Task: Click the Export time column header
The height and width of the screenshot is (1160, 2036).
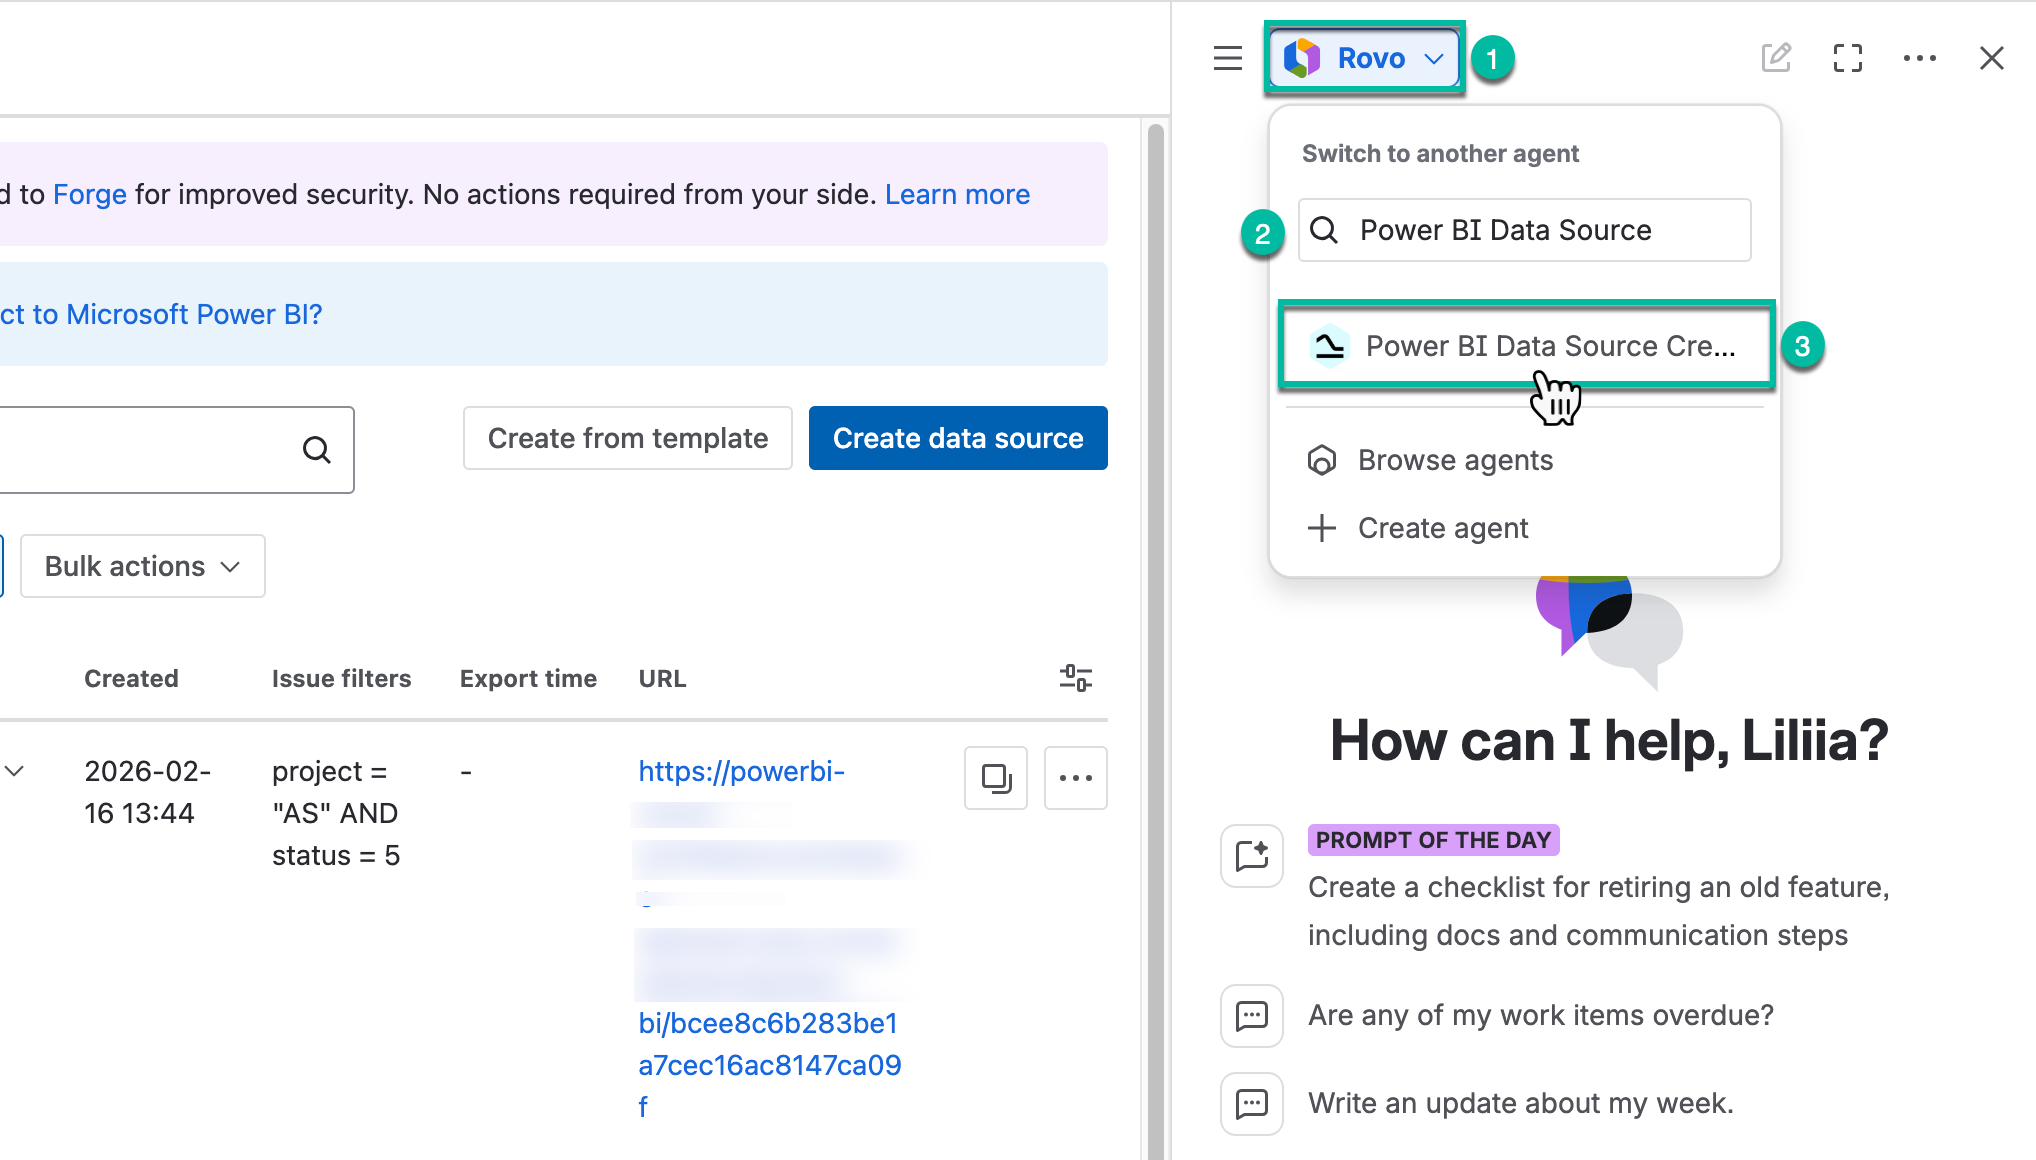Action: point(528,678)
